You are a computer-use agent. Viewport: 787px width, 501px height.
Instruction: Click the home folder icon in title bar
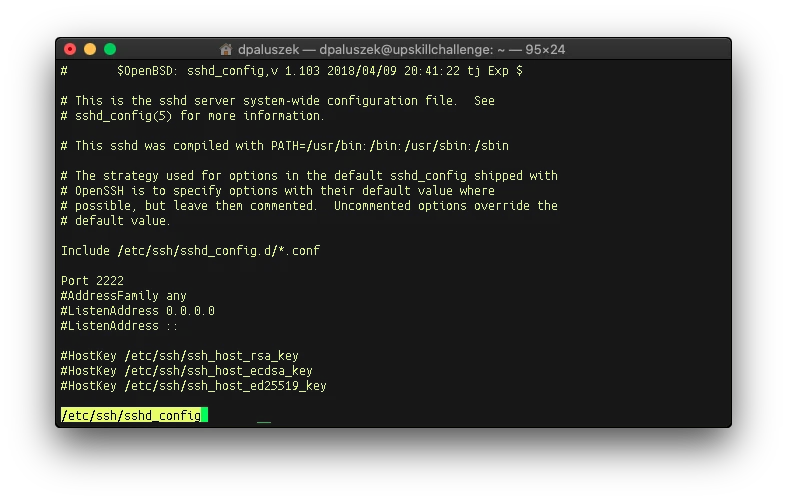pyautogui.click(x=226, y=49)
